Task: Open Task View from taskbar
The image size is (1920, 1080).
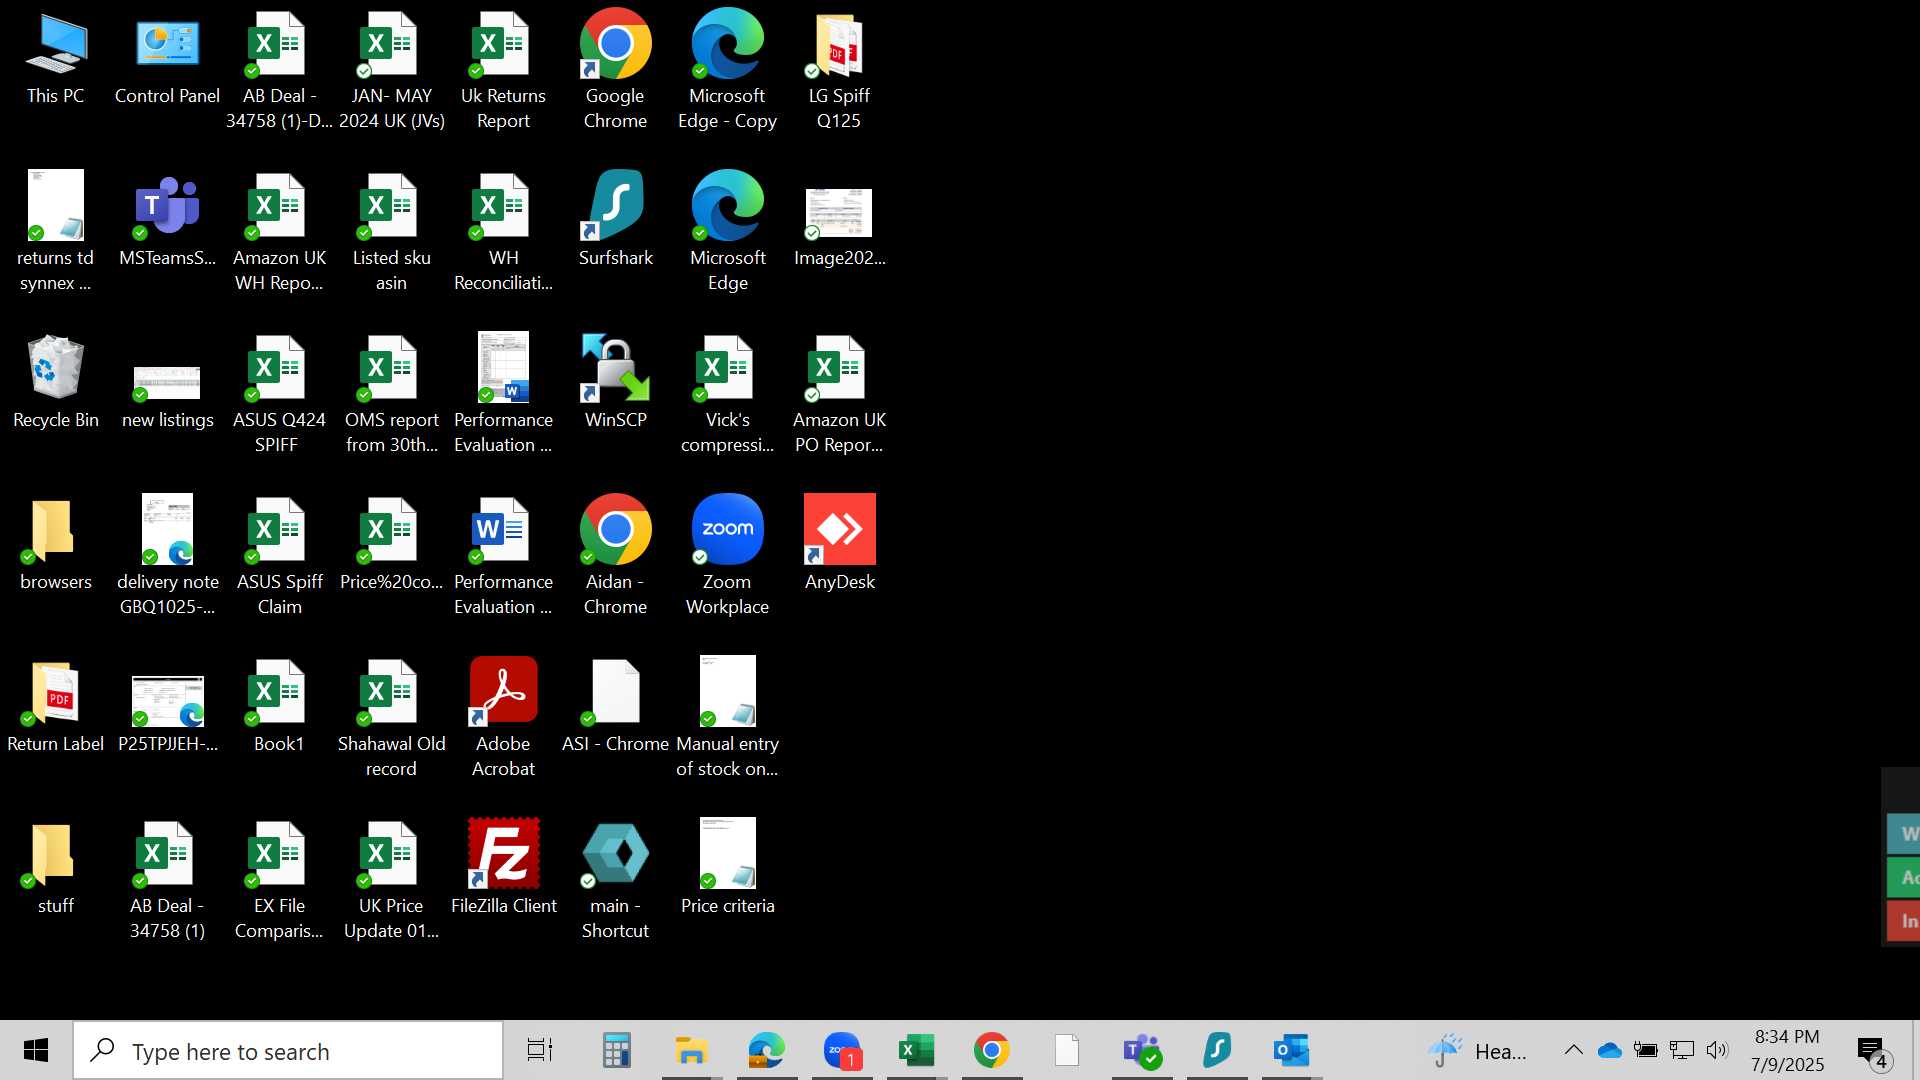Action: click(x=540, y=1050)
